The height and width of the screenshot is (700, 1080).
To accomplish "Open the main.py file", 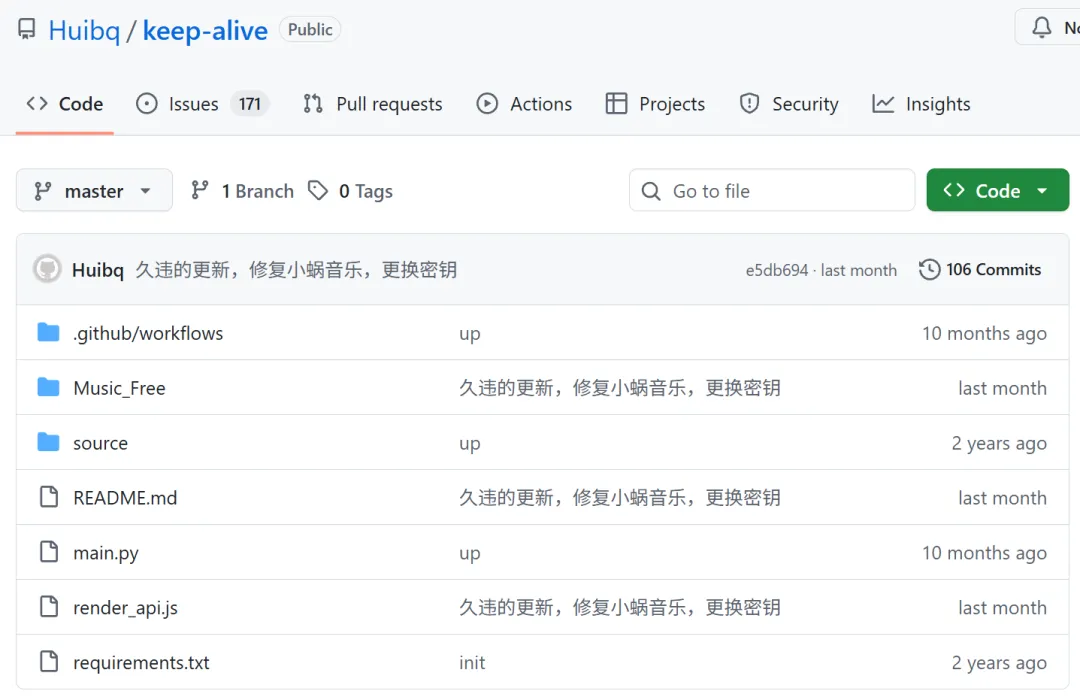I will click(106, 553).
